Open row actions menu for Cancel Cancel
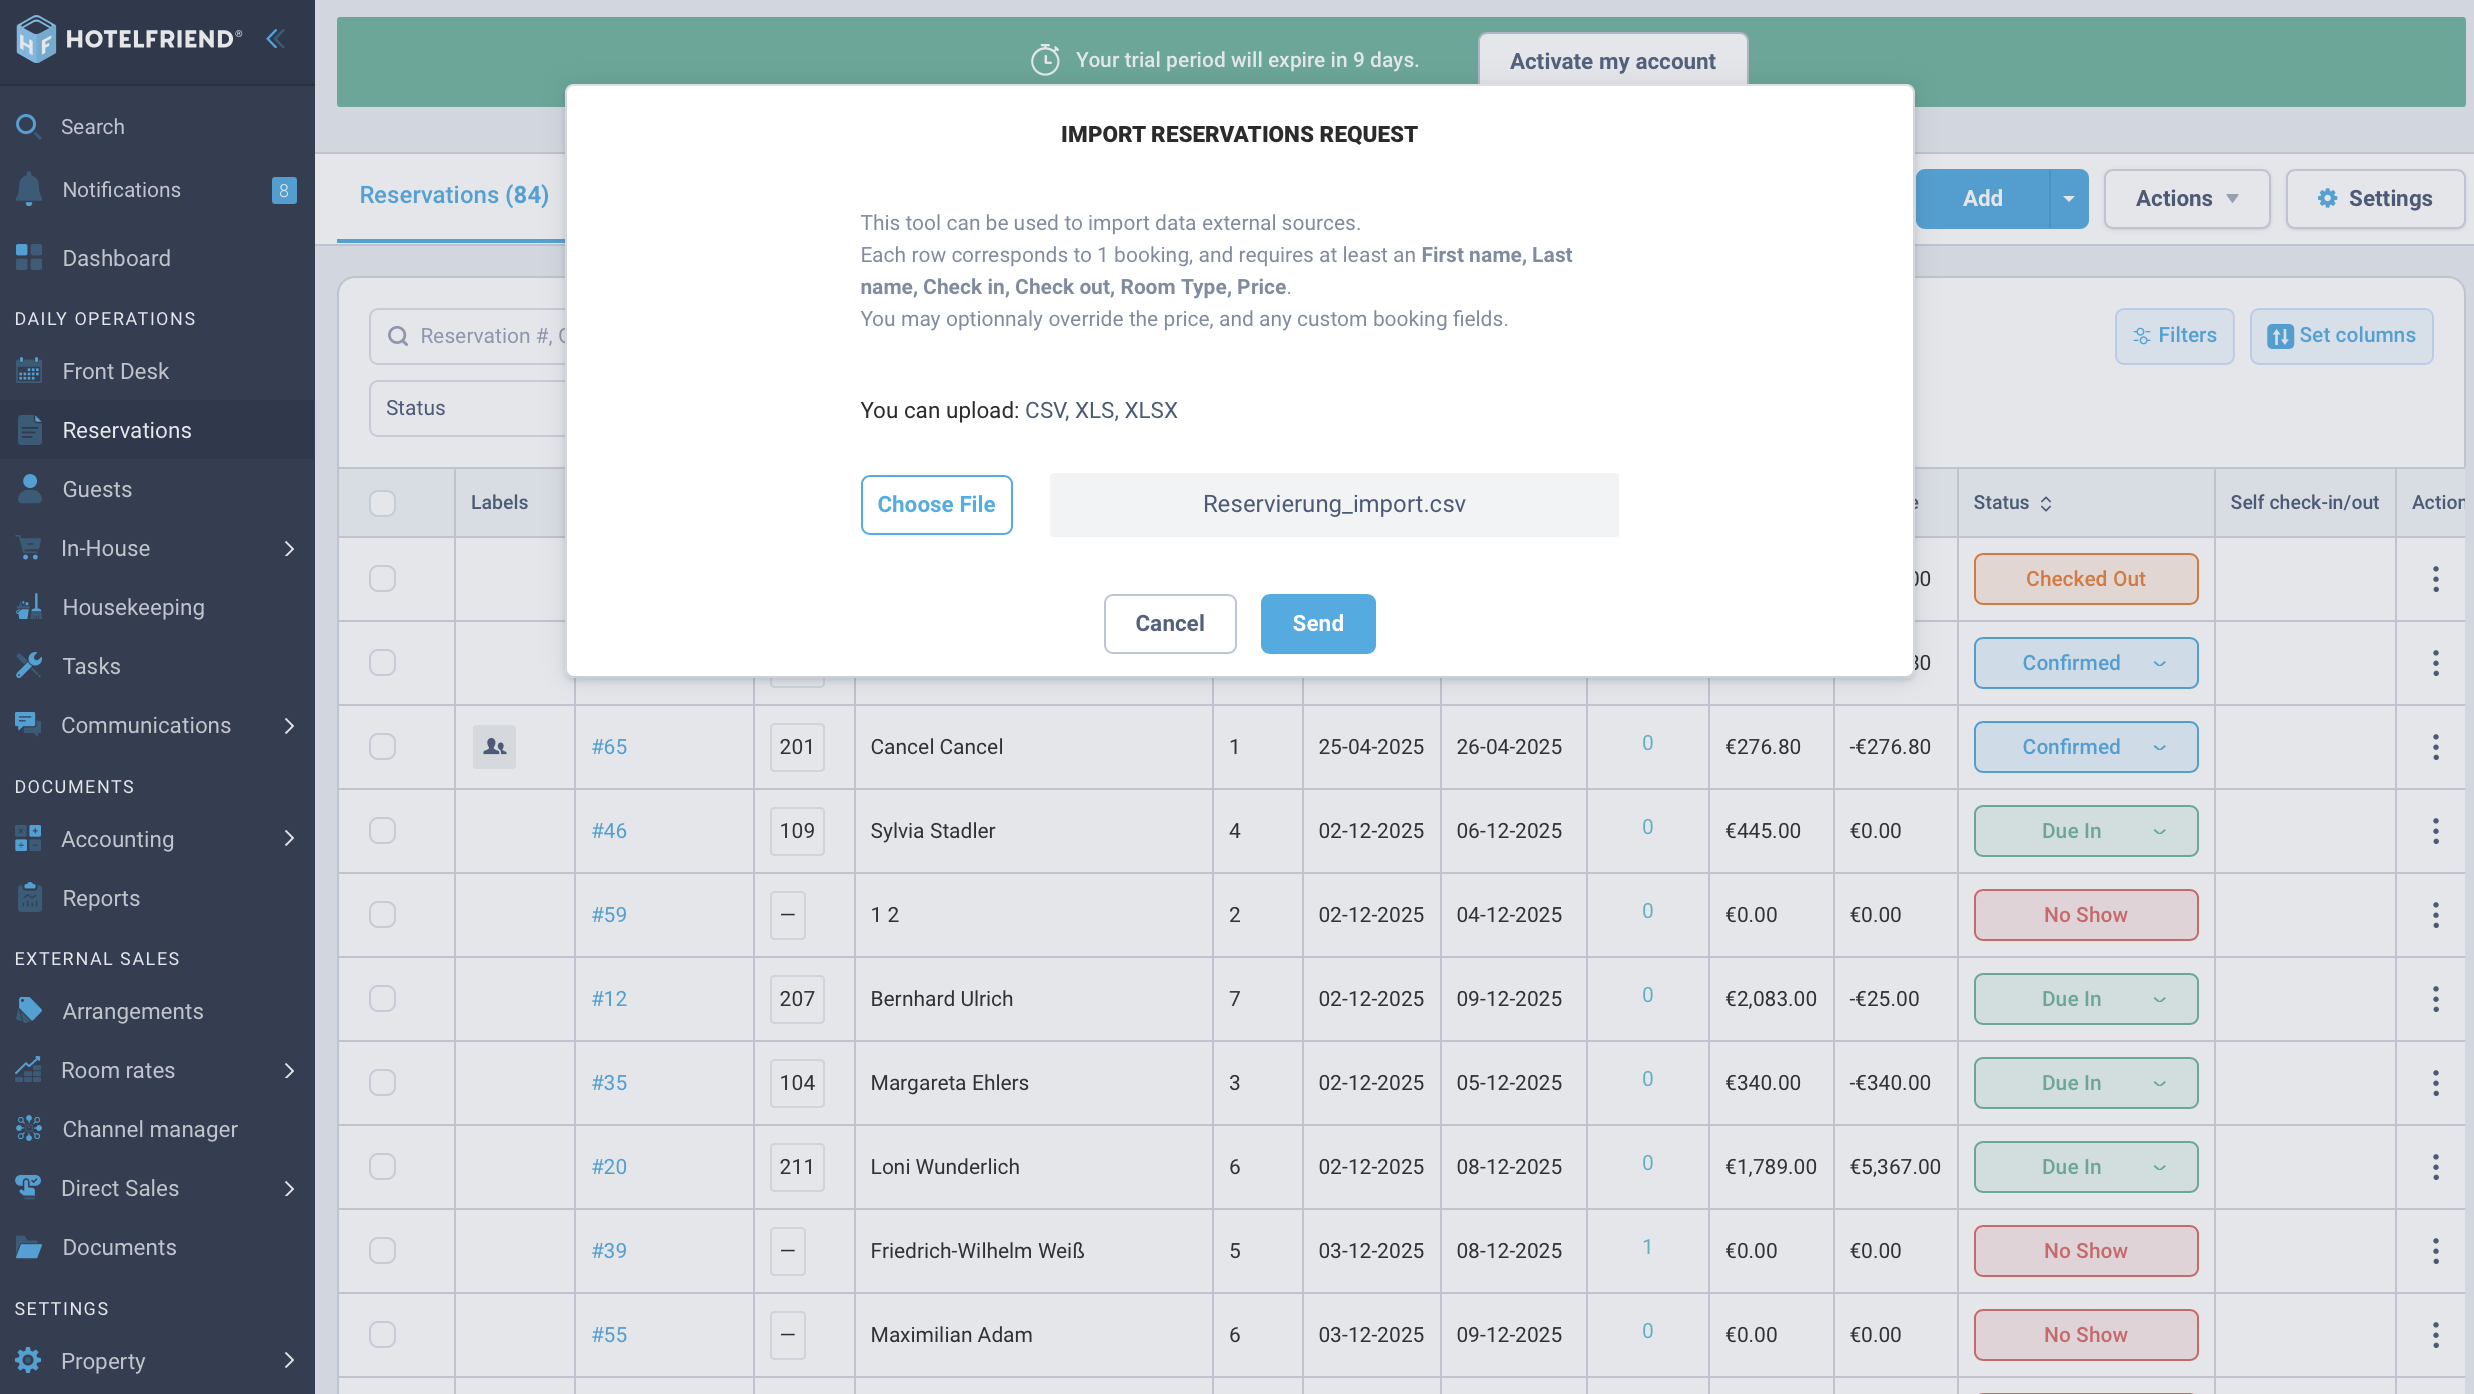2474x1394 pixels. (x=2435, y=746)
